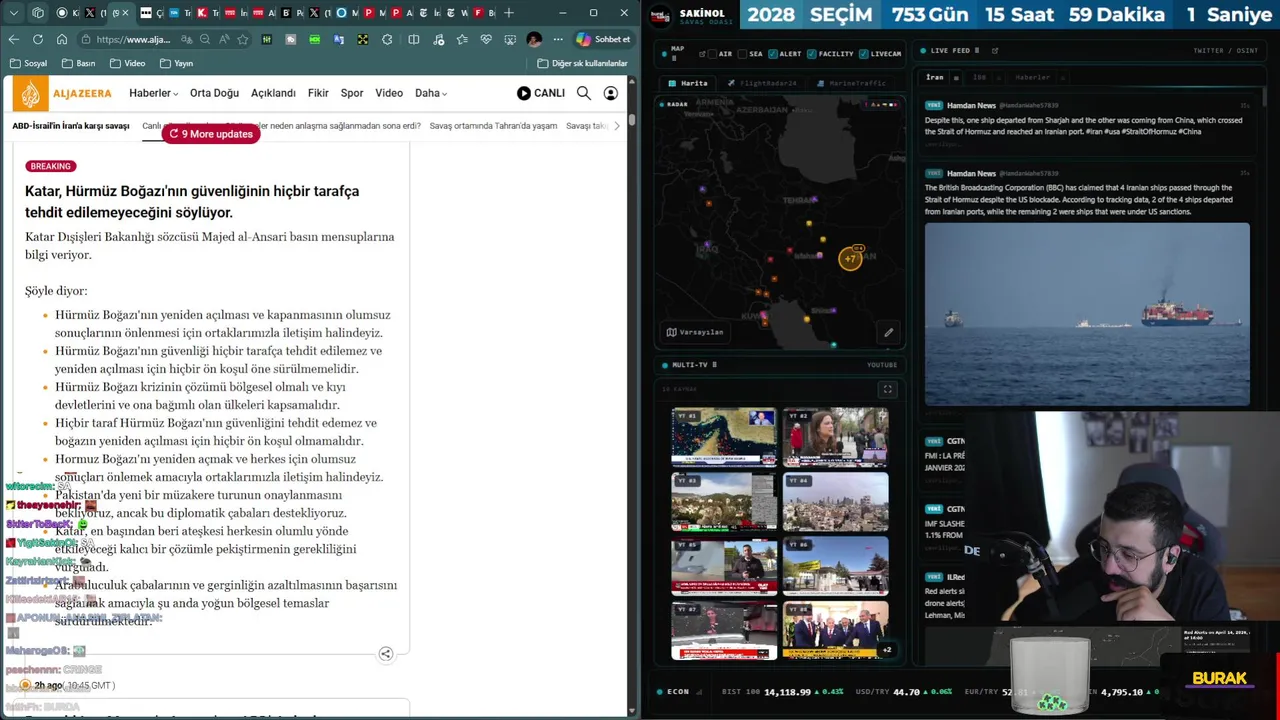Click the Al Jazeera logo
Image resolution: width=1280 pixels, height=720 pixels.
[63, 93]
